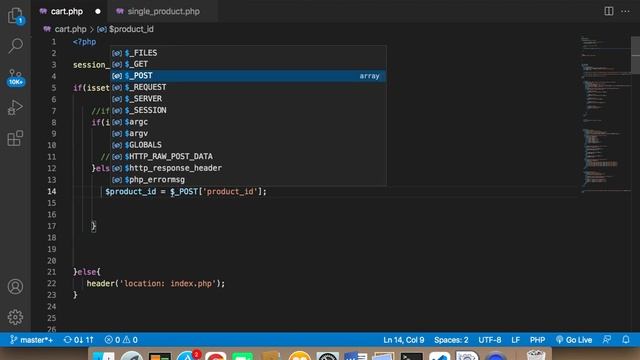Select $_REQUEST suggestion
640x360 pixels.
point(248,87)
